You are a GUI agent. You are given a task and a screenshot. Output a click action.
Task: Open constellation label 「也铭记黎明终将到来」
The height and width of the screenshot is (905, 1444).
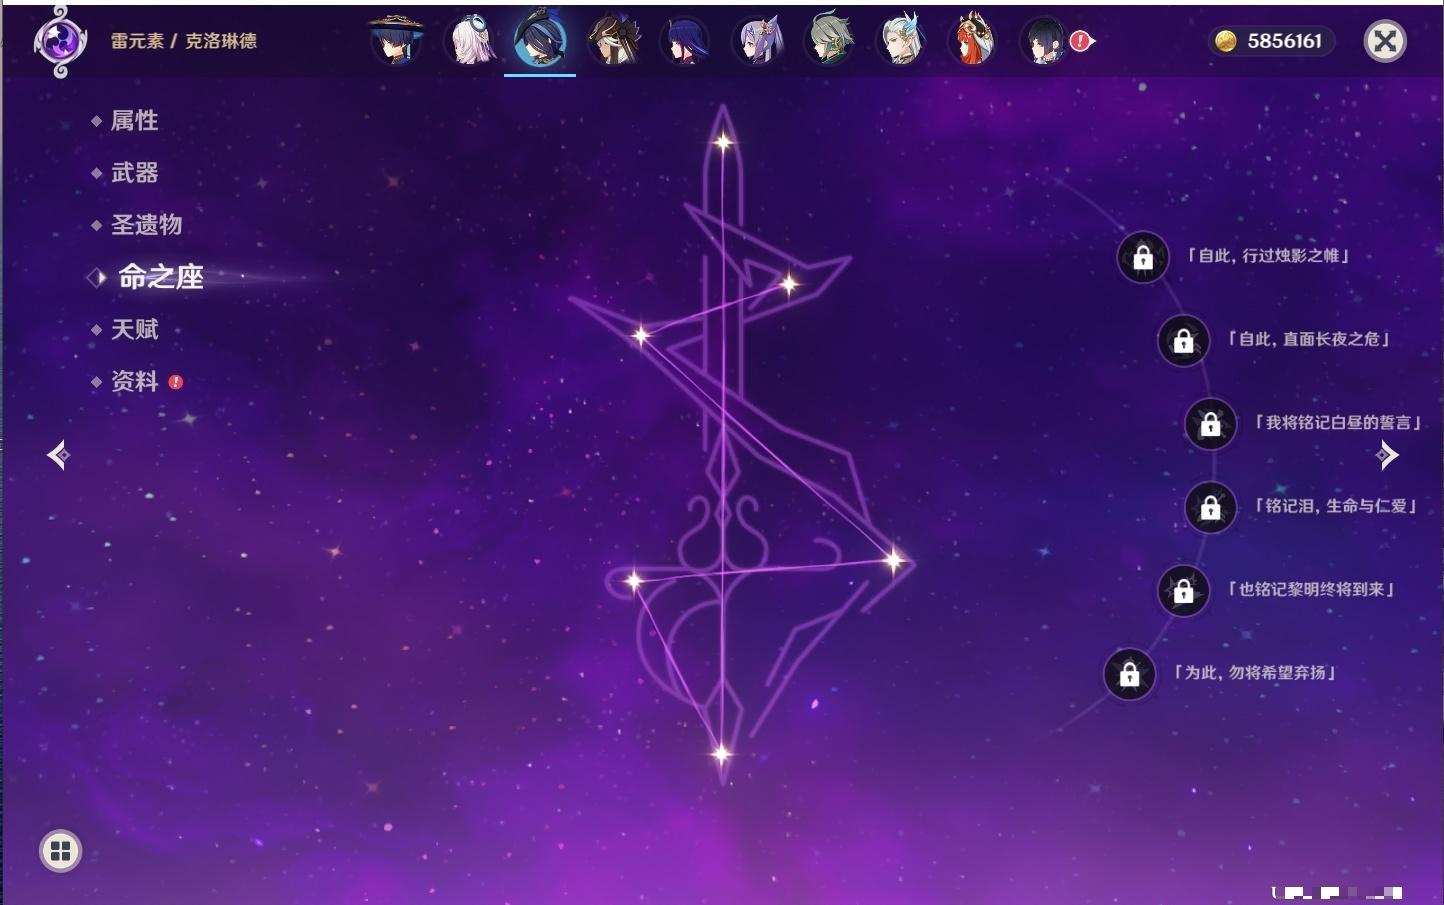[1311, 589]
